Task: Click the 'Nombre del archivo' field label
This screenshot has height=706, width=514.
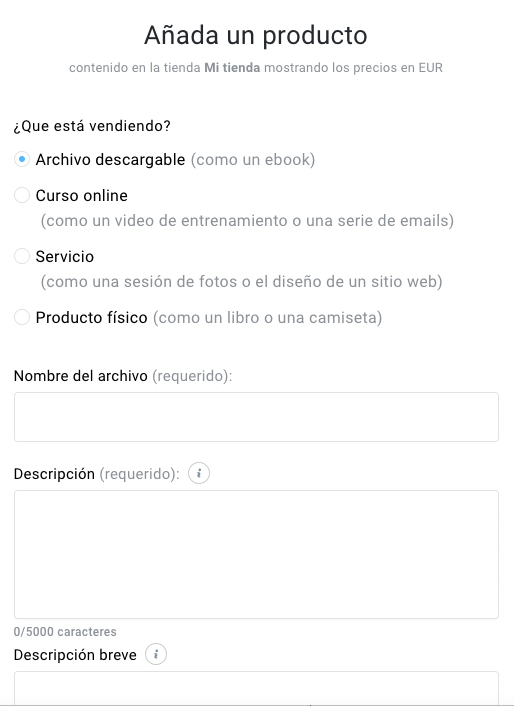Action: point(81,376)
